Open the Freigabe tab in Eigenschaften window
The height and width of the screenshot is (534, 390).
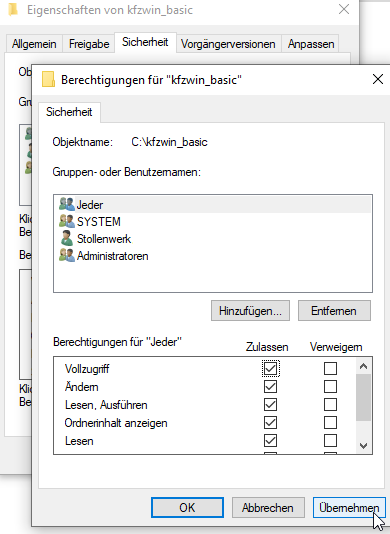89,44
